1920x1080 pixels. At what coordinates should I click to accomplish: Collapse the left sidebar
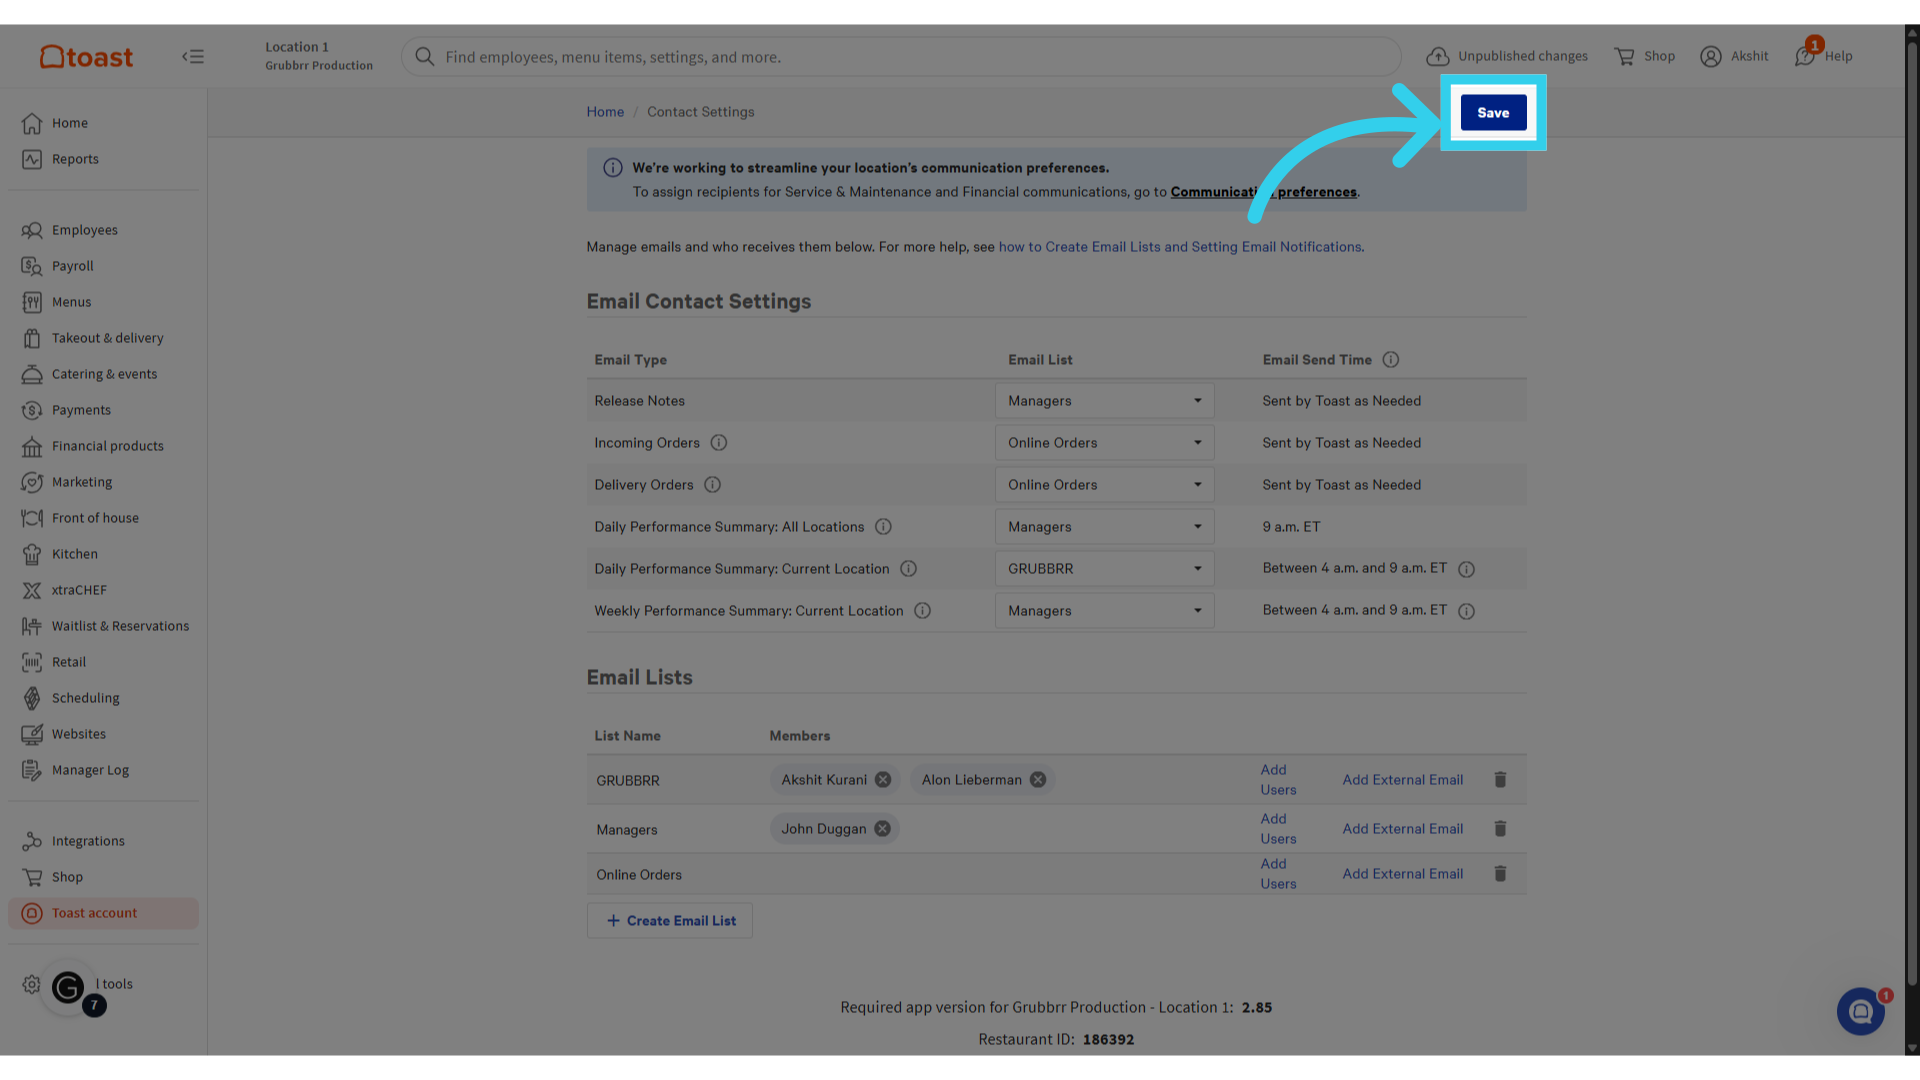point(193,56)
